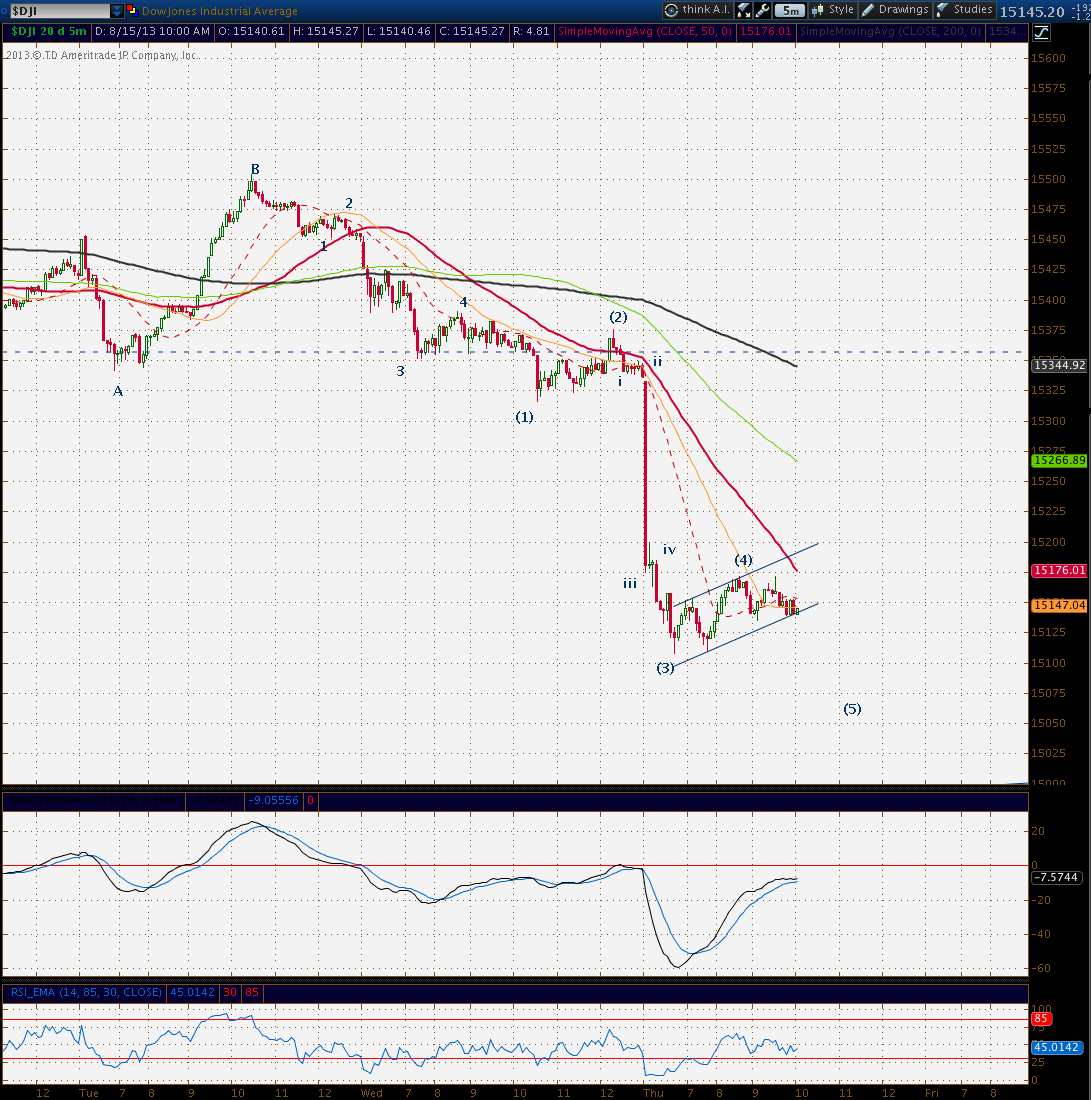Click the red 85 RSI parameter in header
1091x1100 pixels.
pos(252,992)
